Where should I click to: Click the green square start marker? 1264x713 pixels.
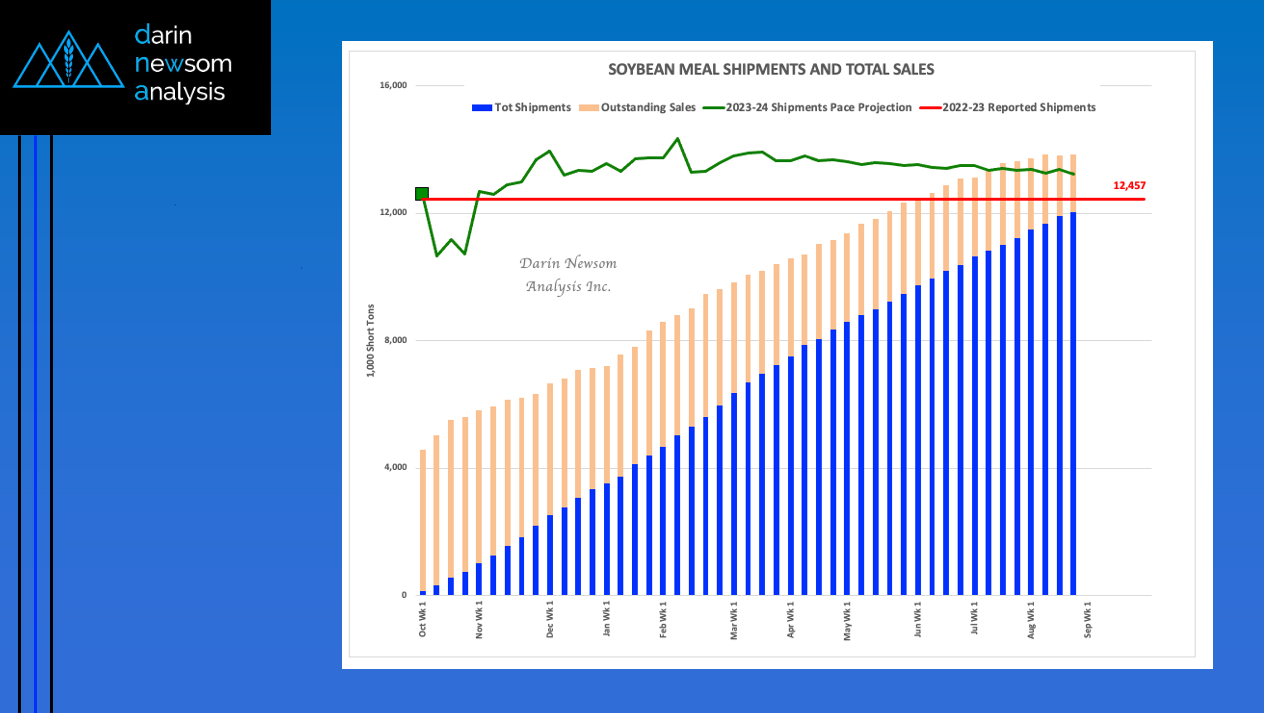coord(422,194)
